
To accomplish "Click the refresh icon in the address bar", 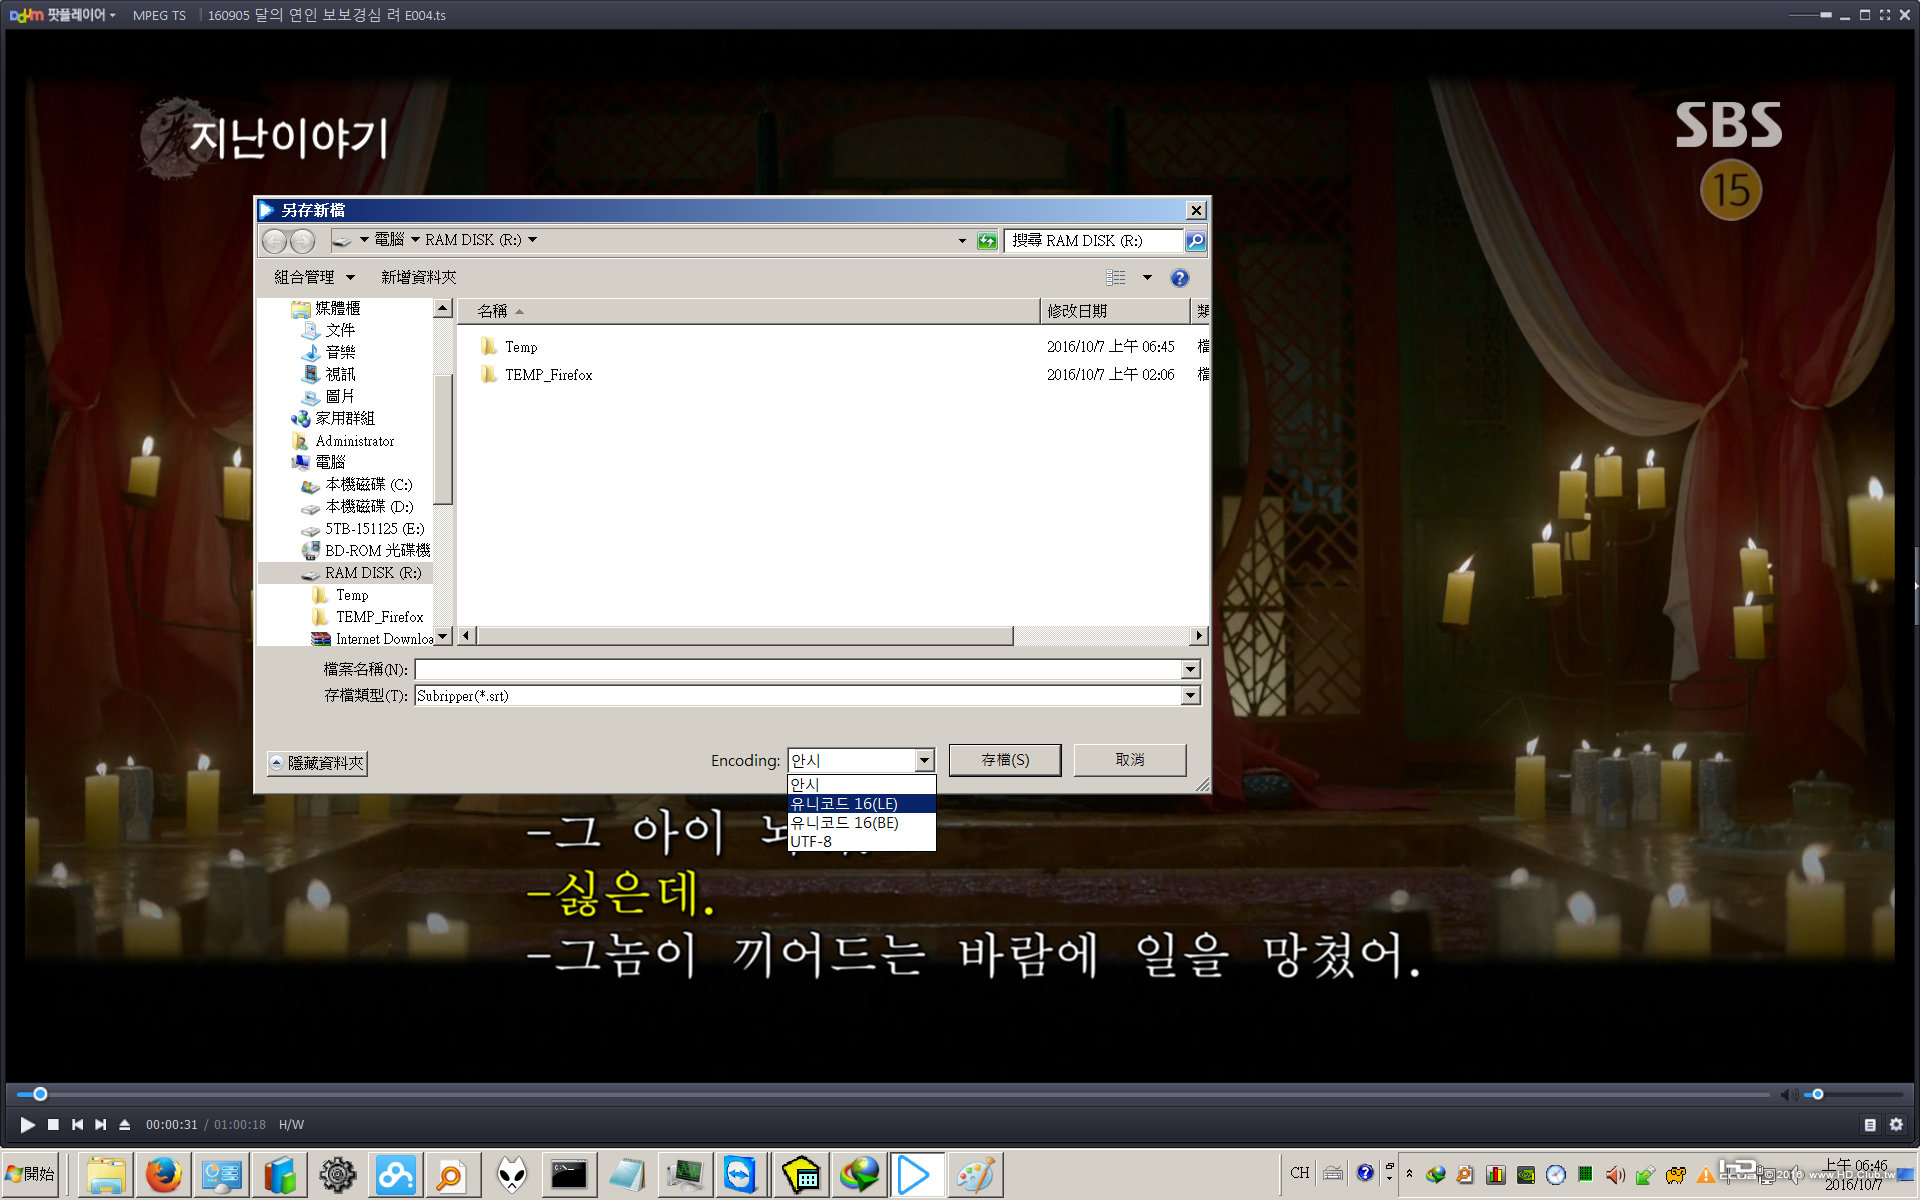I will click(x=987, y=240).
